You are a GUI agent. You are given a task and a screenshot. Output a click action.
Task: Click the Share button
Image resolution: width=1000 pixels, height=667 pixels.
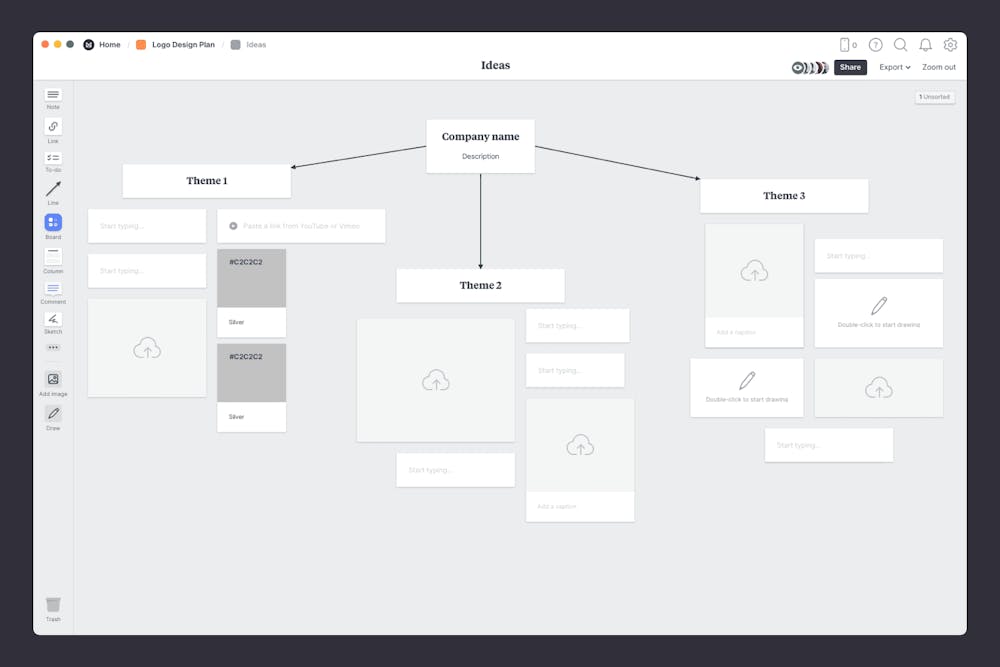pos(850,67)
